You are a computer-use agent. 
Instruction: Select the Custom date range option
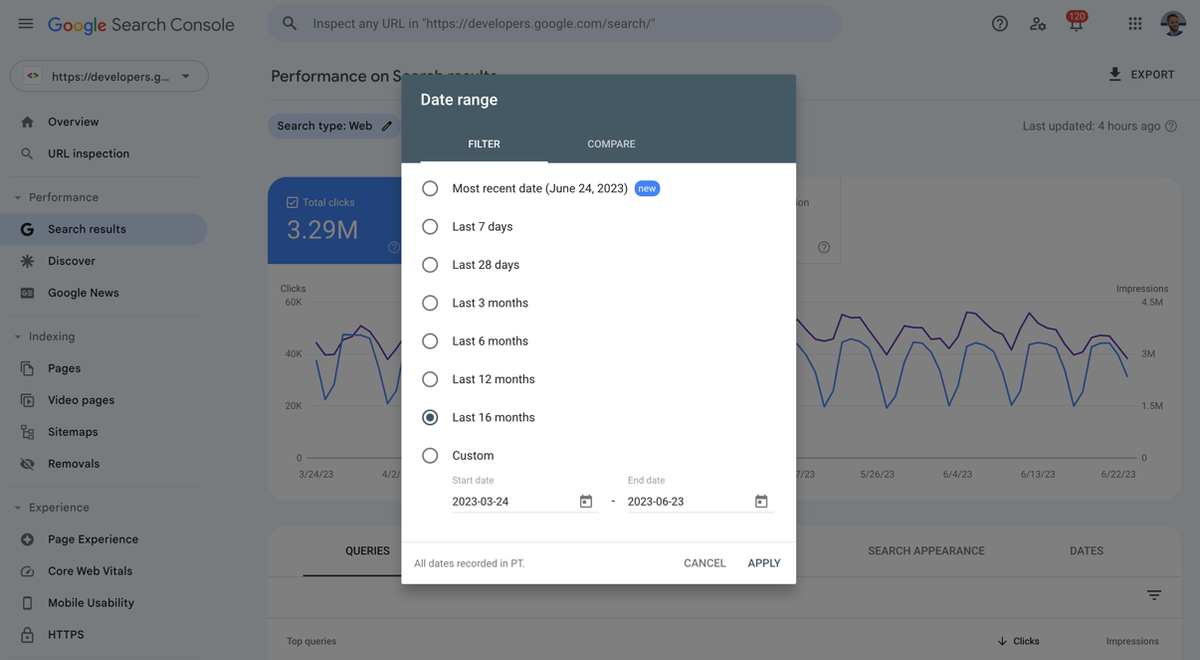pyautogui.click(x=430, y=455)
